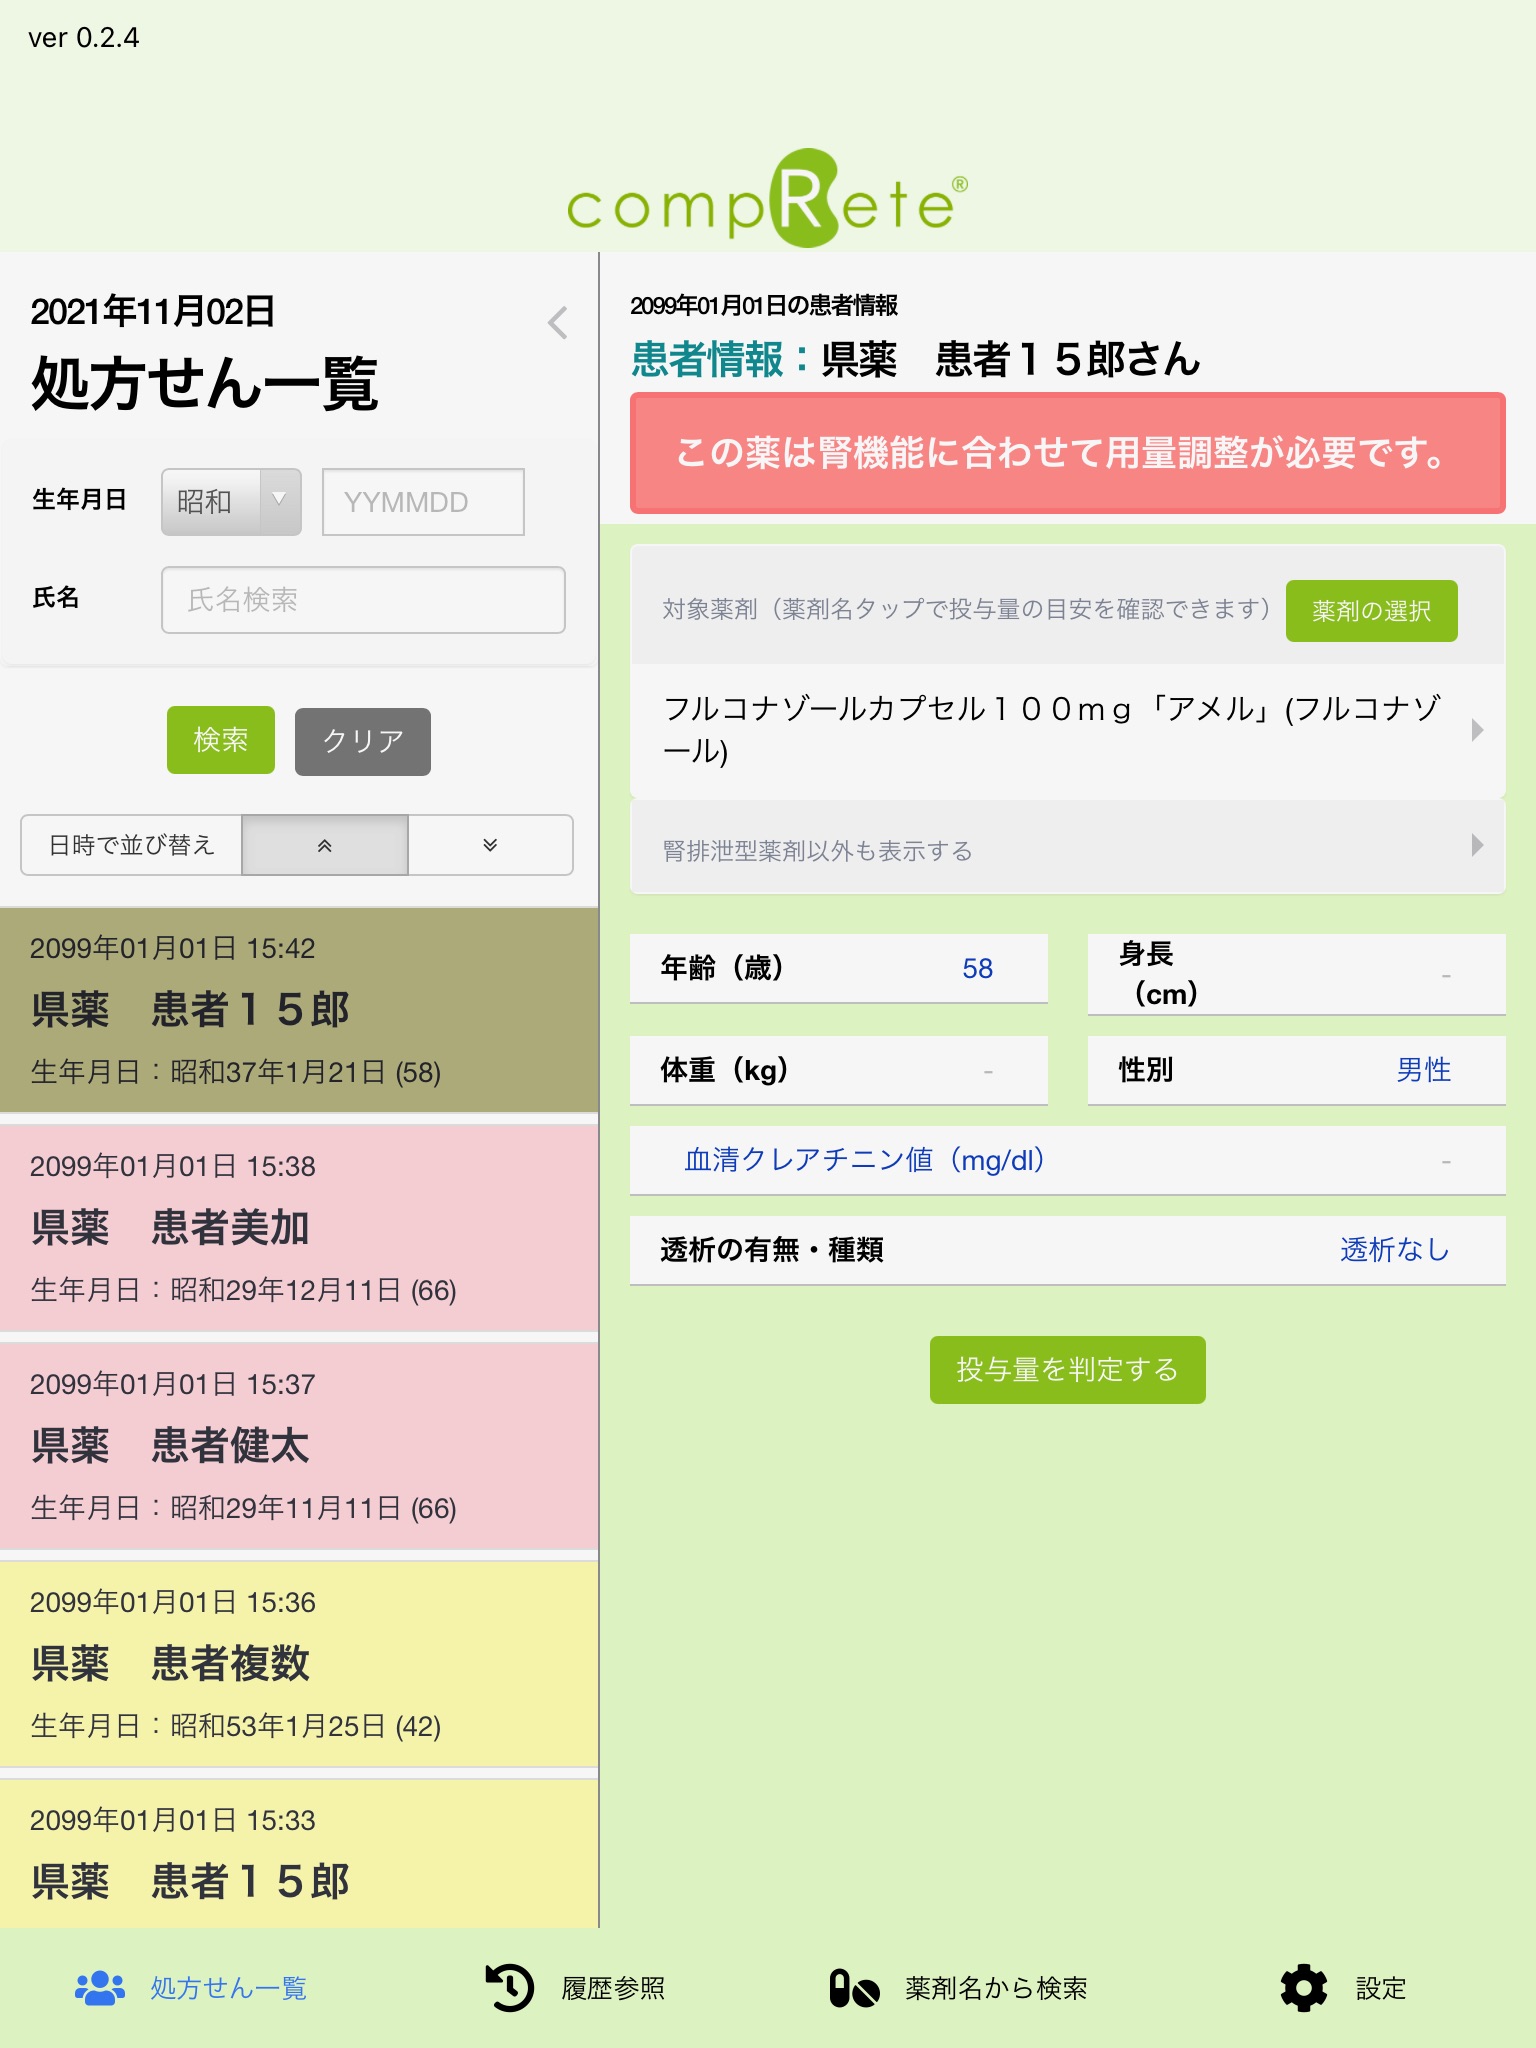Click the 薬剤の選択 button
This screenshot has width=1536, height=2048.
(x=1371, y=611)
